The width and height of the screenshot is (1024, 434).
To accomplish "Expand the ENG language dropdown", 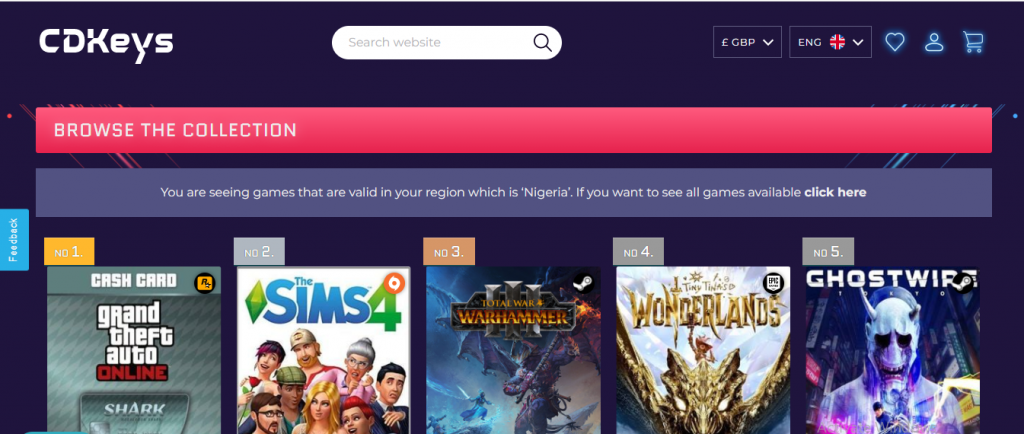I will pyautogui.click(x=830, y=42).
